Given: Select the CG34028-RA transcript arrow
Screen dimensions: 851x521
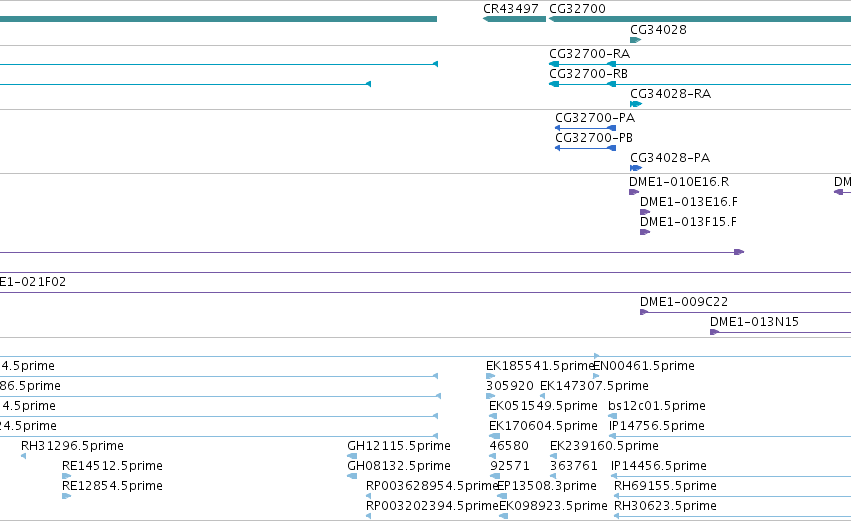Looking at the screenshot, I should click(x=636, y=104).
